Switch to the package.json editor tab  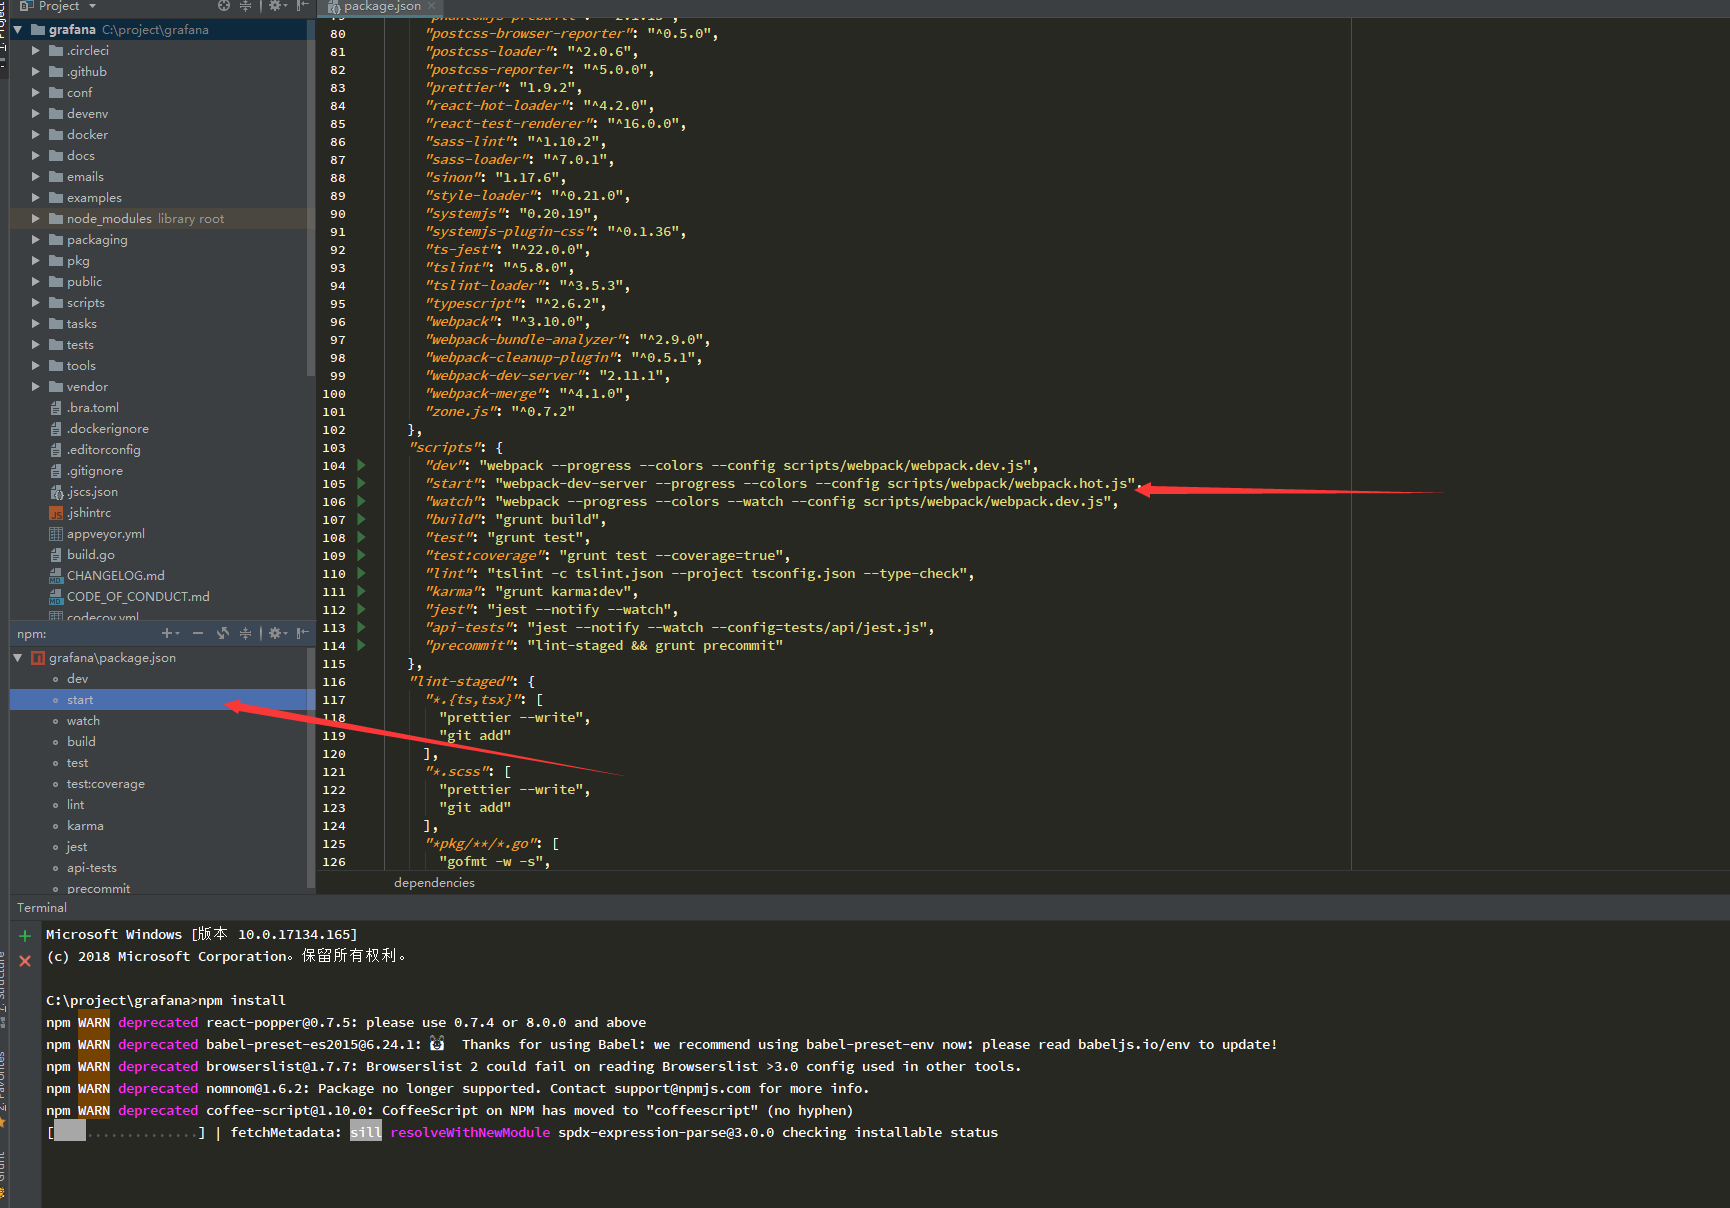381,6
